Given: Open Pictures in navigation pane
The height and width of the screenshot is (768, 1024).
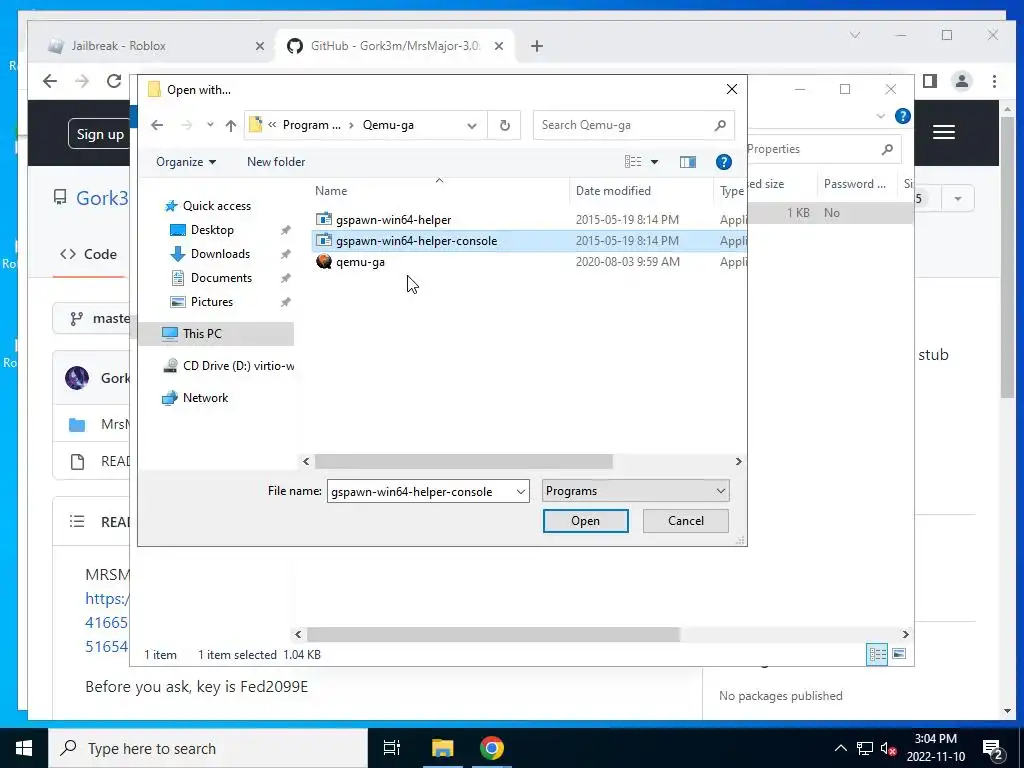Looking at the screenshot, I should click(212, 302).
